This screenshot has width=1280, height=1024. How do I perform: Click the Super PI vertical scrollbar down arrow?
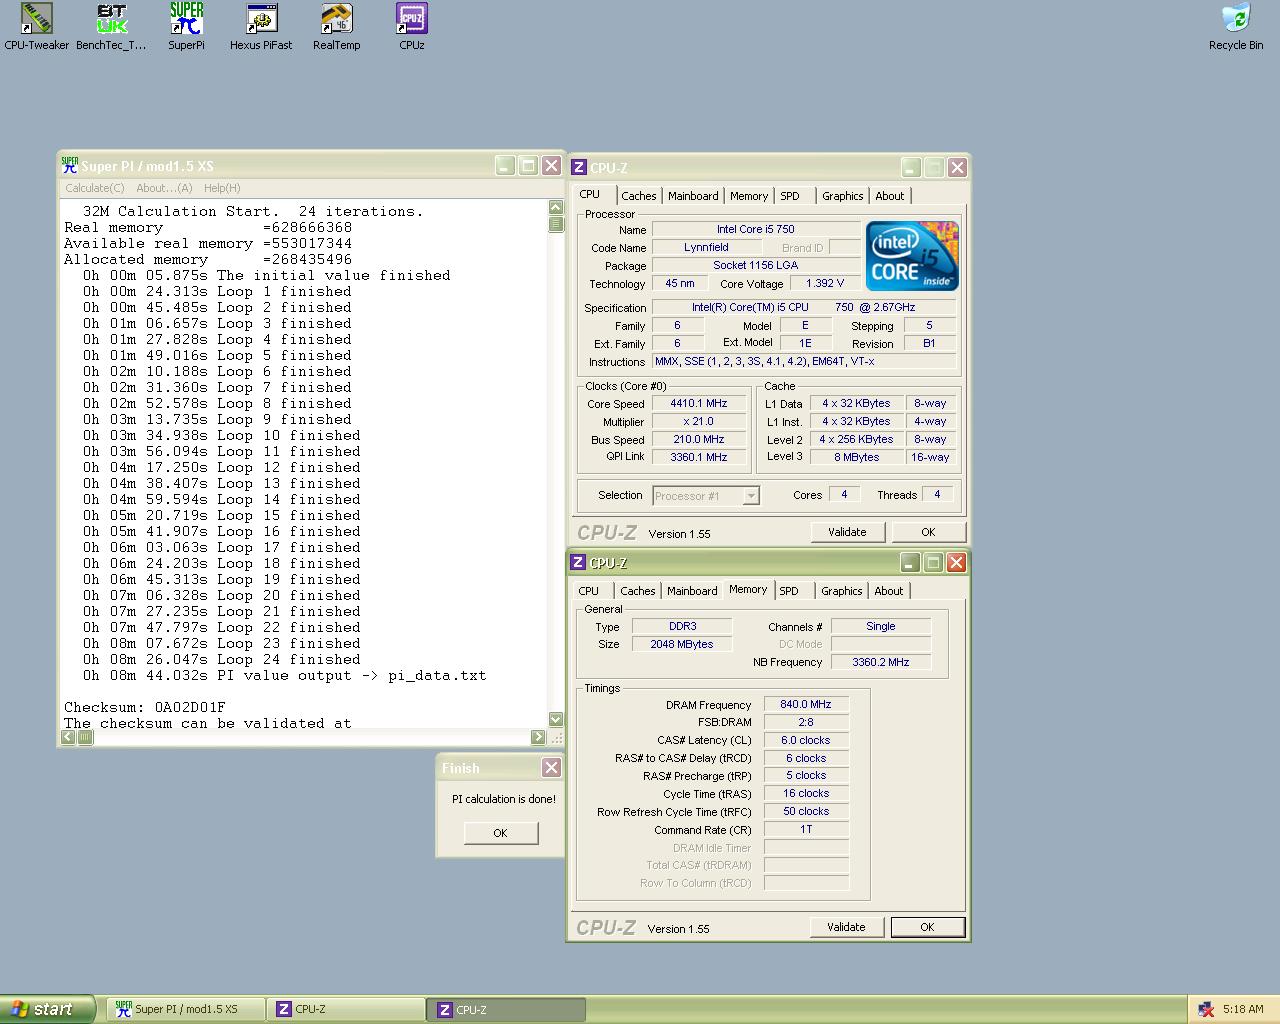tap(556, 719)
